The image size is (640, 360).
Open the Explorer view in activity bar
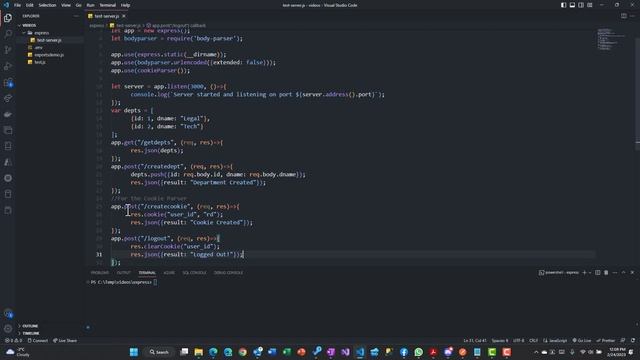[8, 18]
